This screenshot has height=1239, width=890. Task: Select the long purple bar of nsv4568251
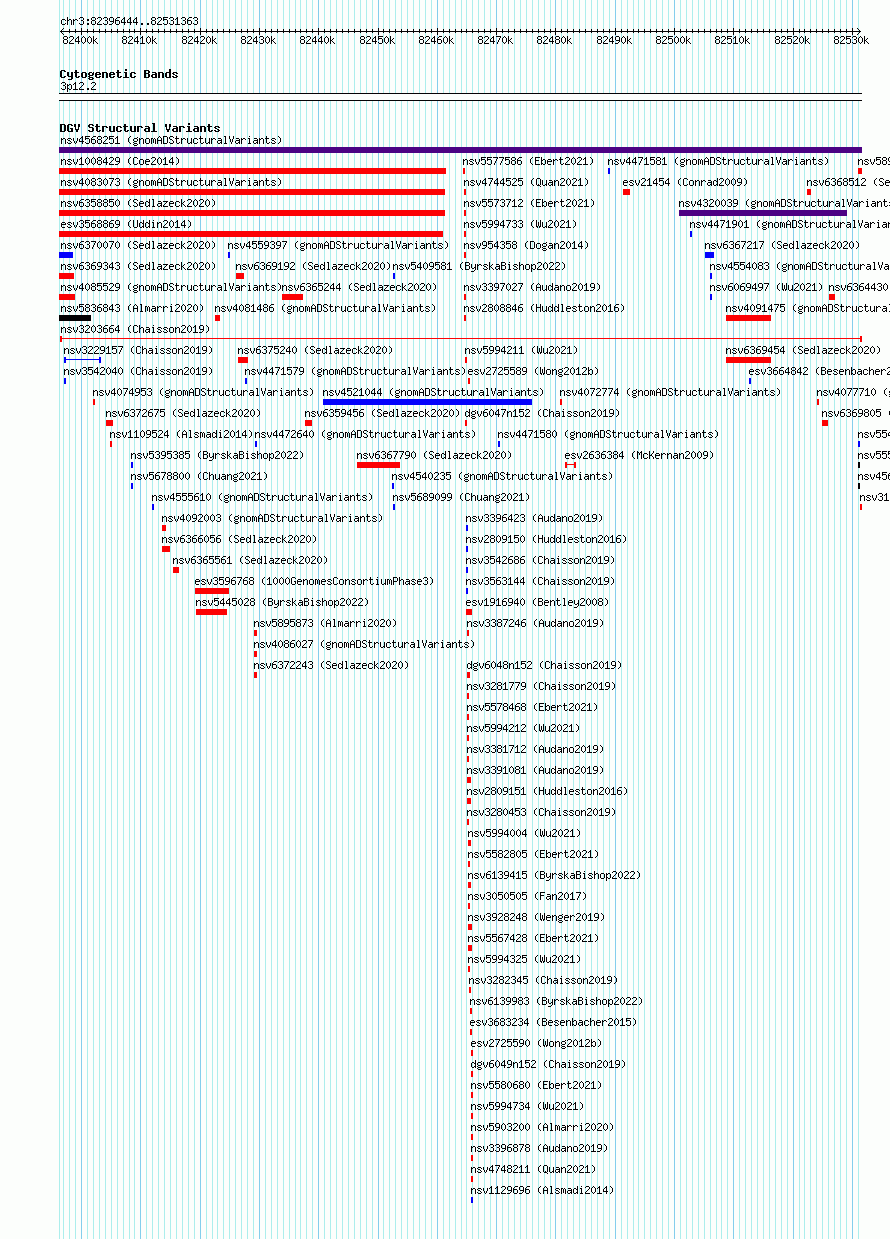click(460, 150)
